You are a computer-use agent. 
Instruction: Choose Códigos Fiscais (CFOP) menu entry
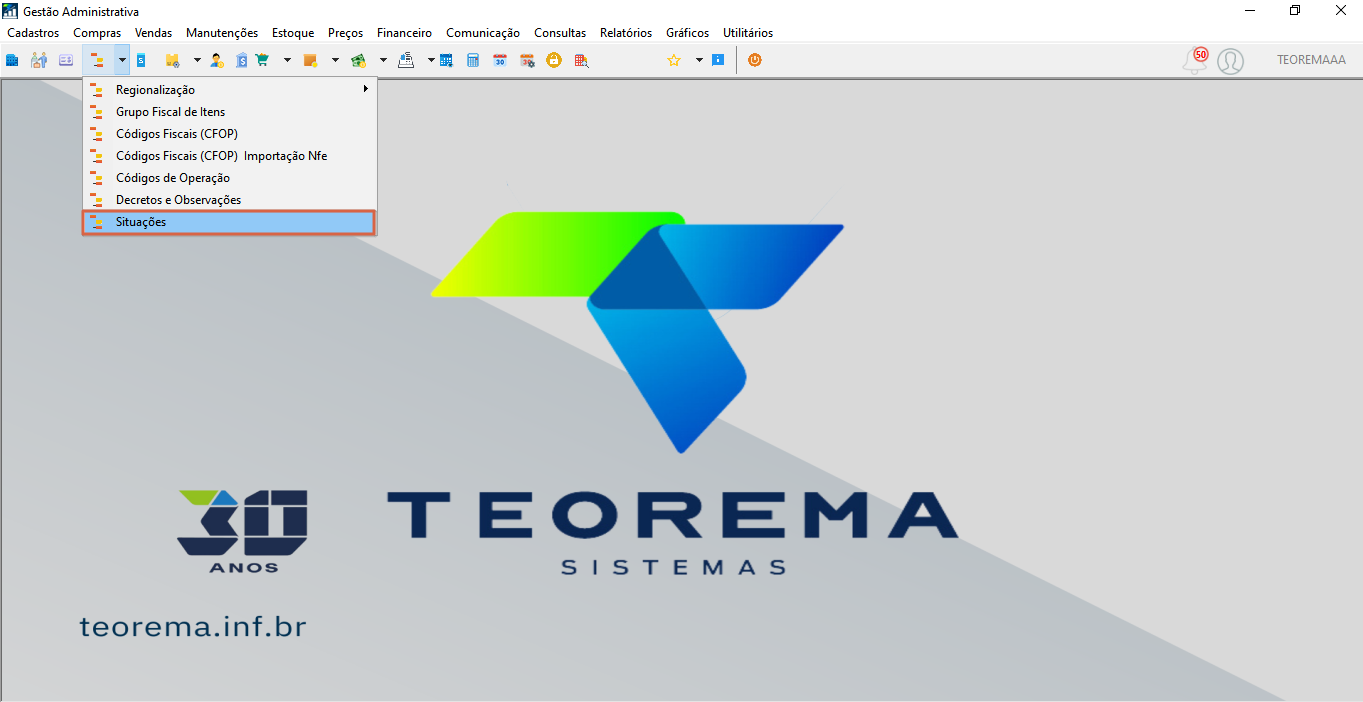229,134
